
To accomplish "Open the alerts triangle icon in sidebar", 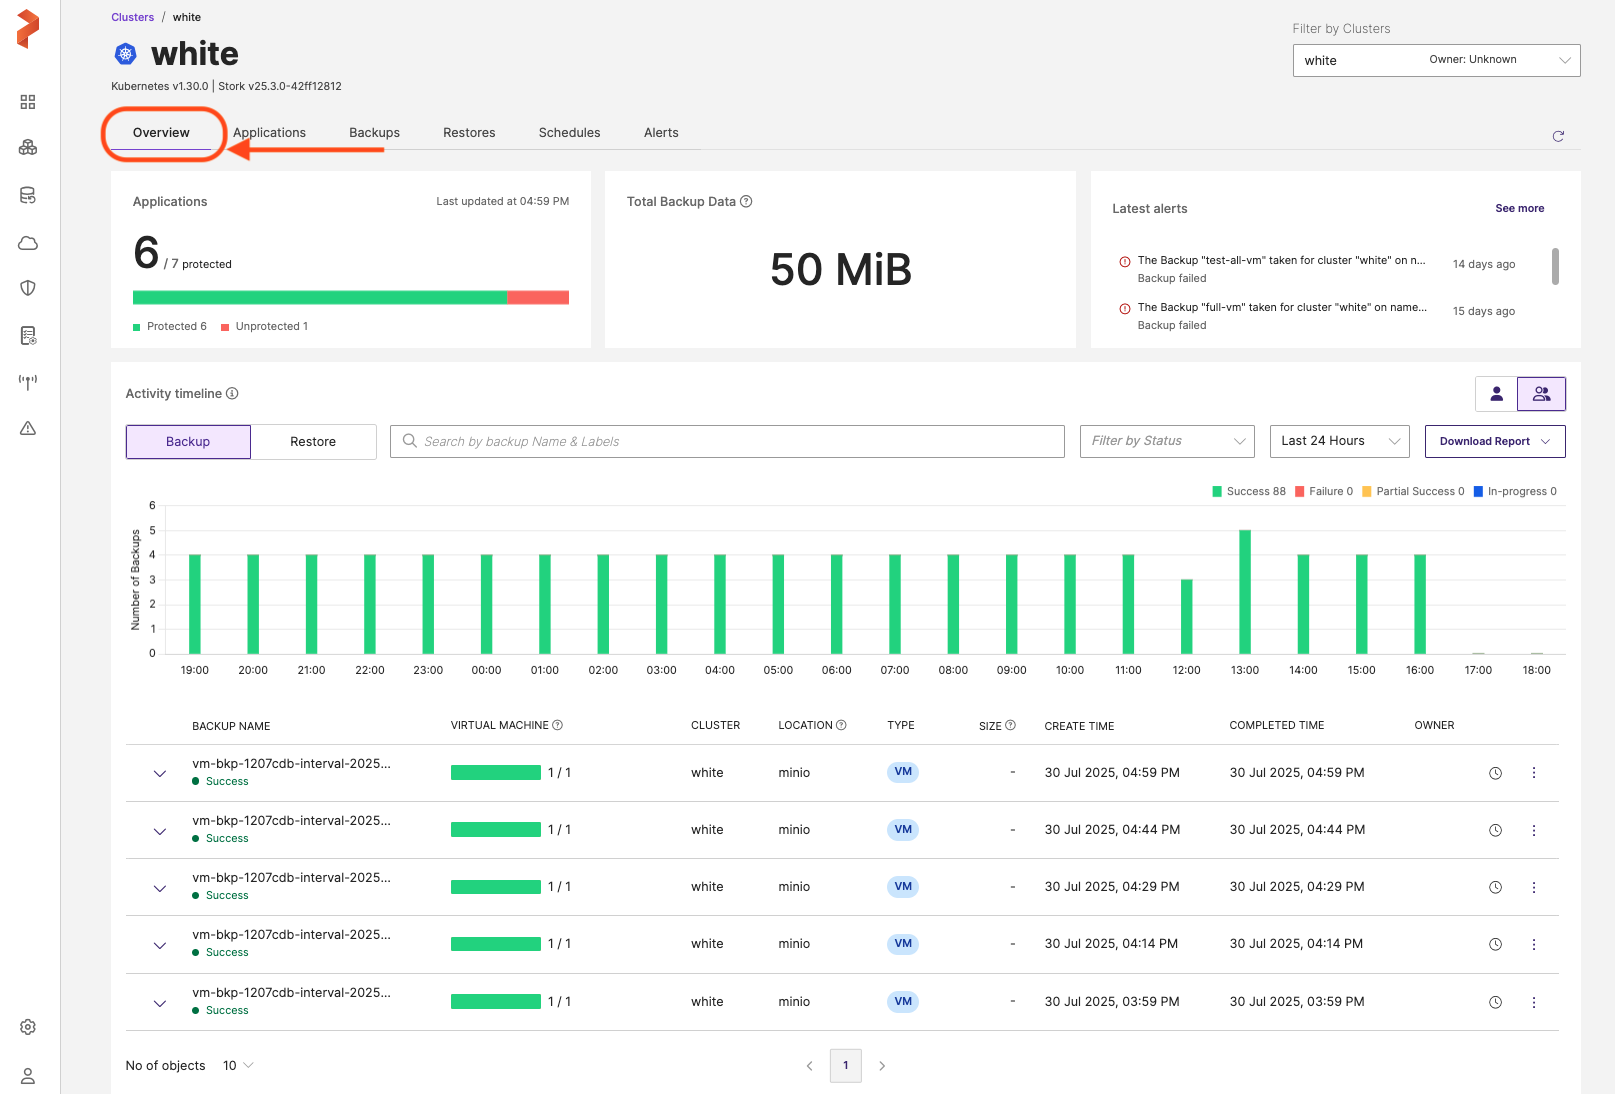I will click(x=28, y=428).
